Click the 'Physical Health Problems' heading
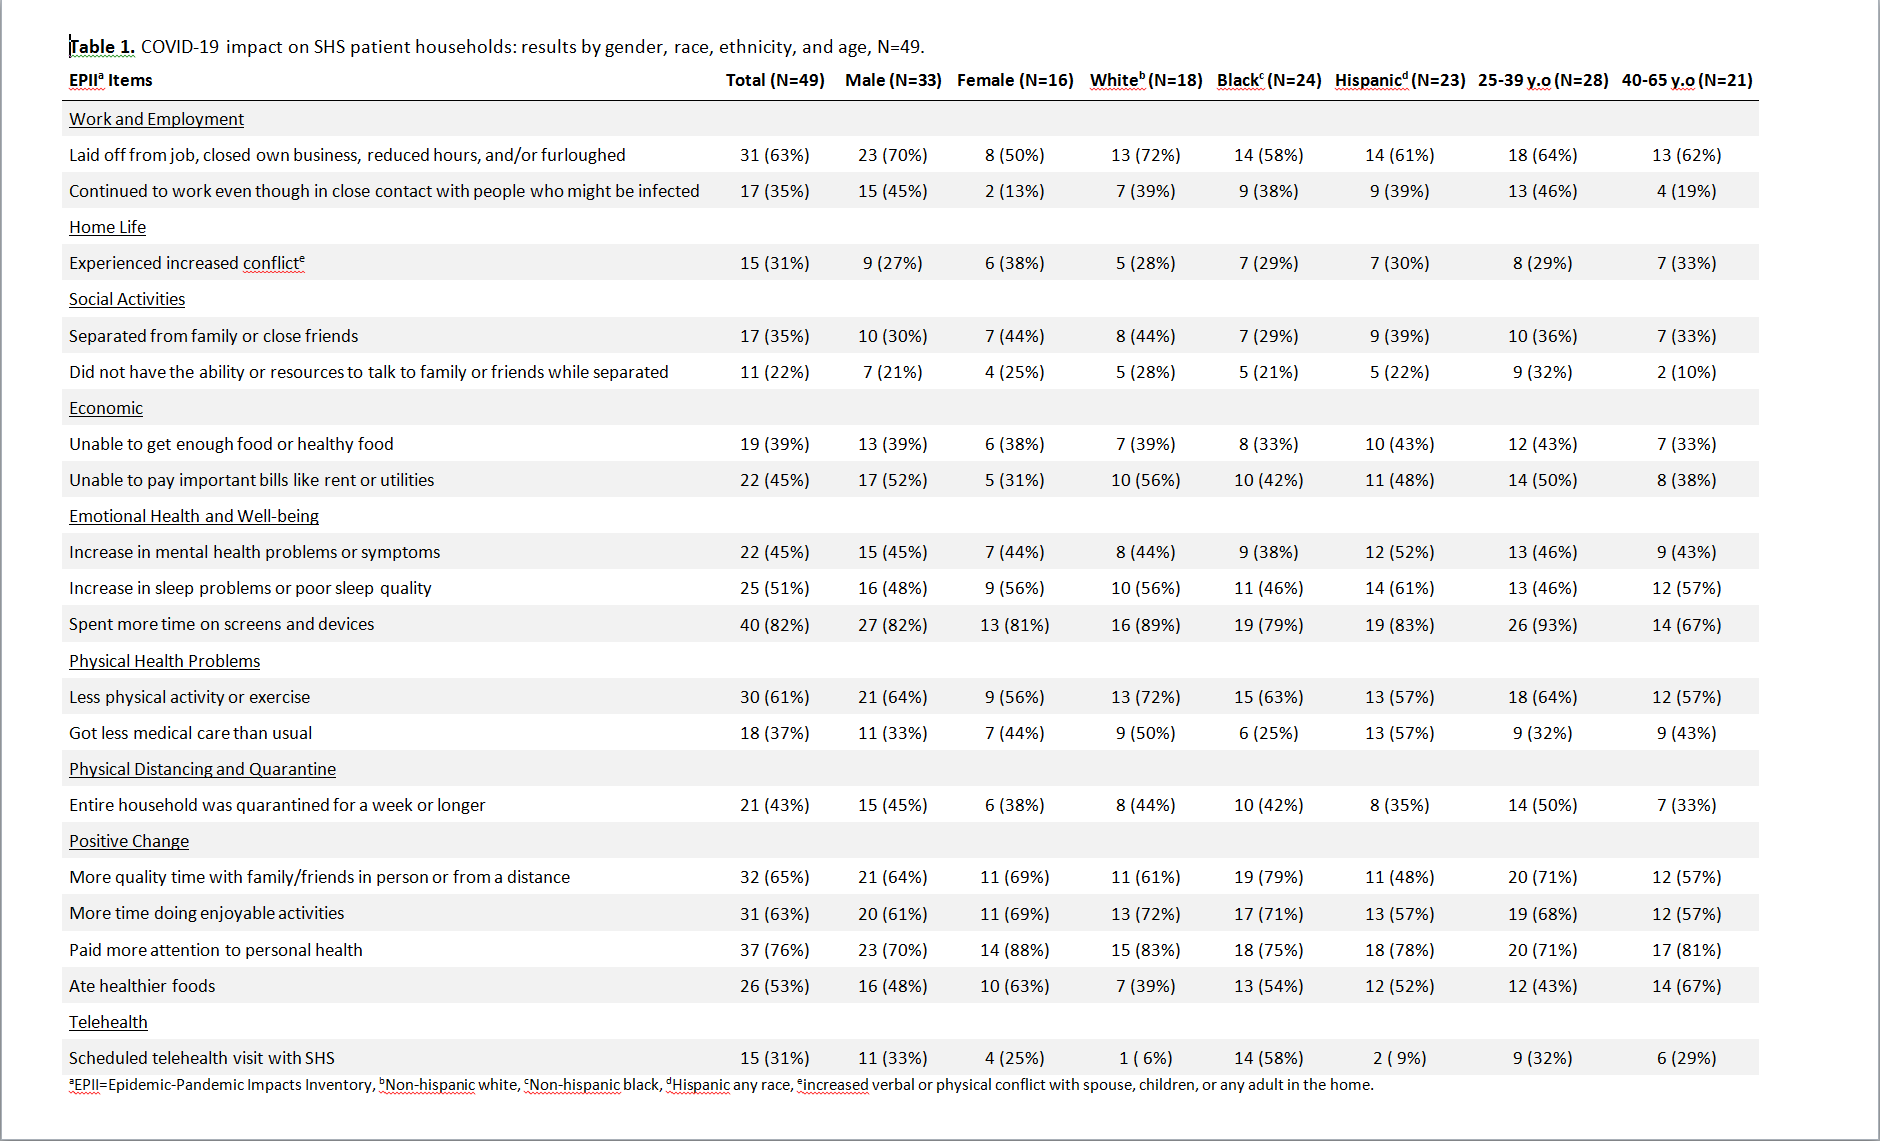 click(x=164, y=661)
